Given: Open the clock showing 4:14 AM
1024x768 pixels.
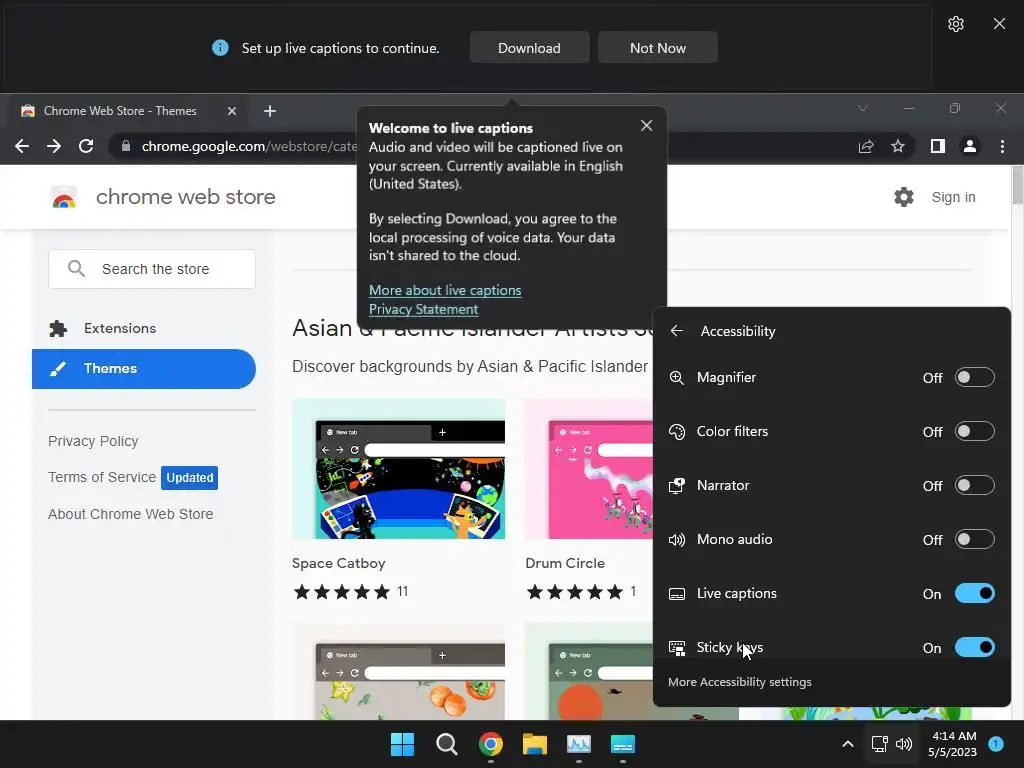Looking at the screenshot, I should (x=953, y=744).
